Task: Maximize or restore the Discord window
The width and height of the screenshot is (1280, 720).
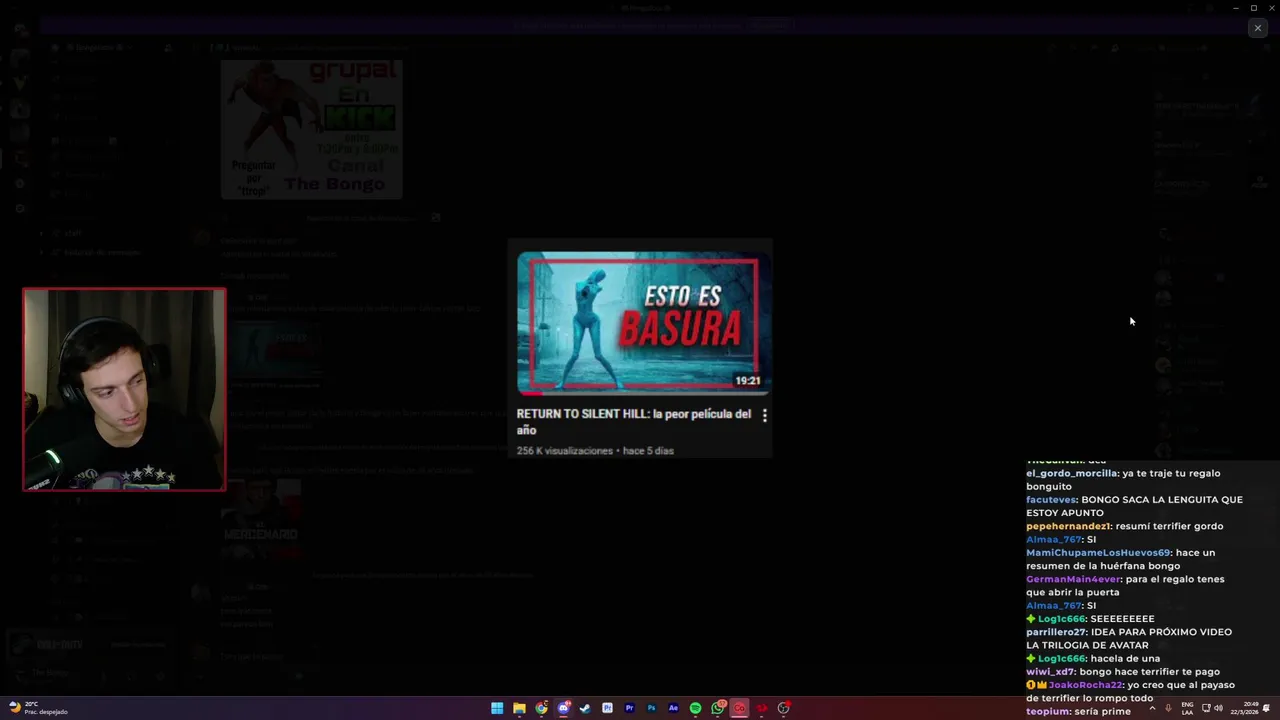Action: tap(1254, 8)
